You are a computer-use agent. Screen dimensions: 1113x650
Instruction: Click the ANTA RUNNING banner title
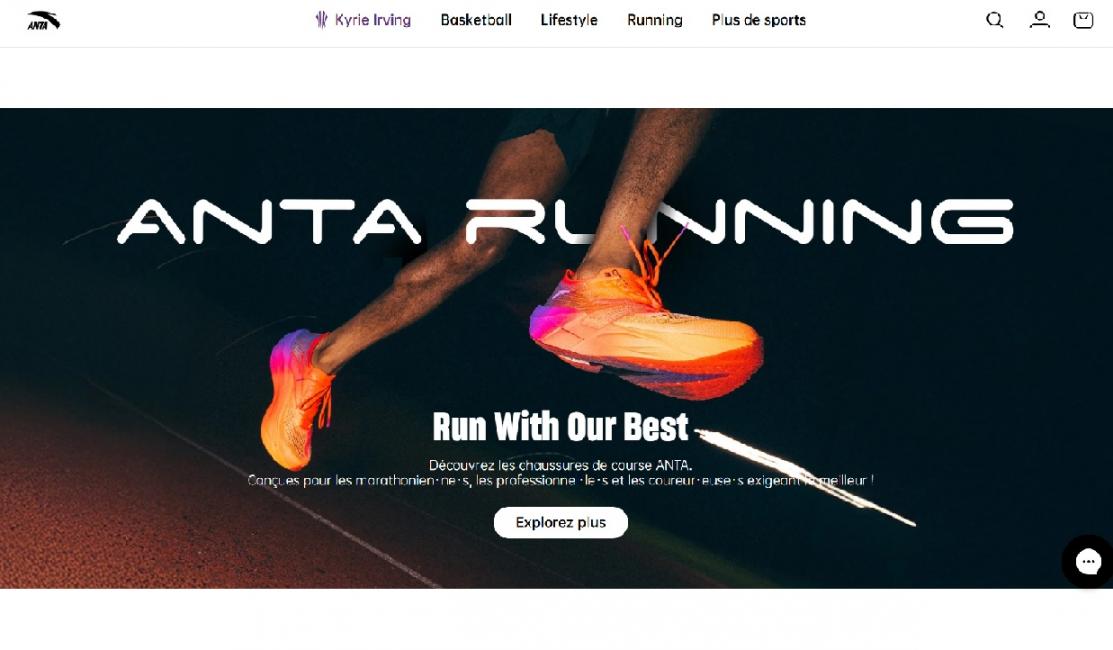click(x=565, y=221)
